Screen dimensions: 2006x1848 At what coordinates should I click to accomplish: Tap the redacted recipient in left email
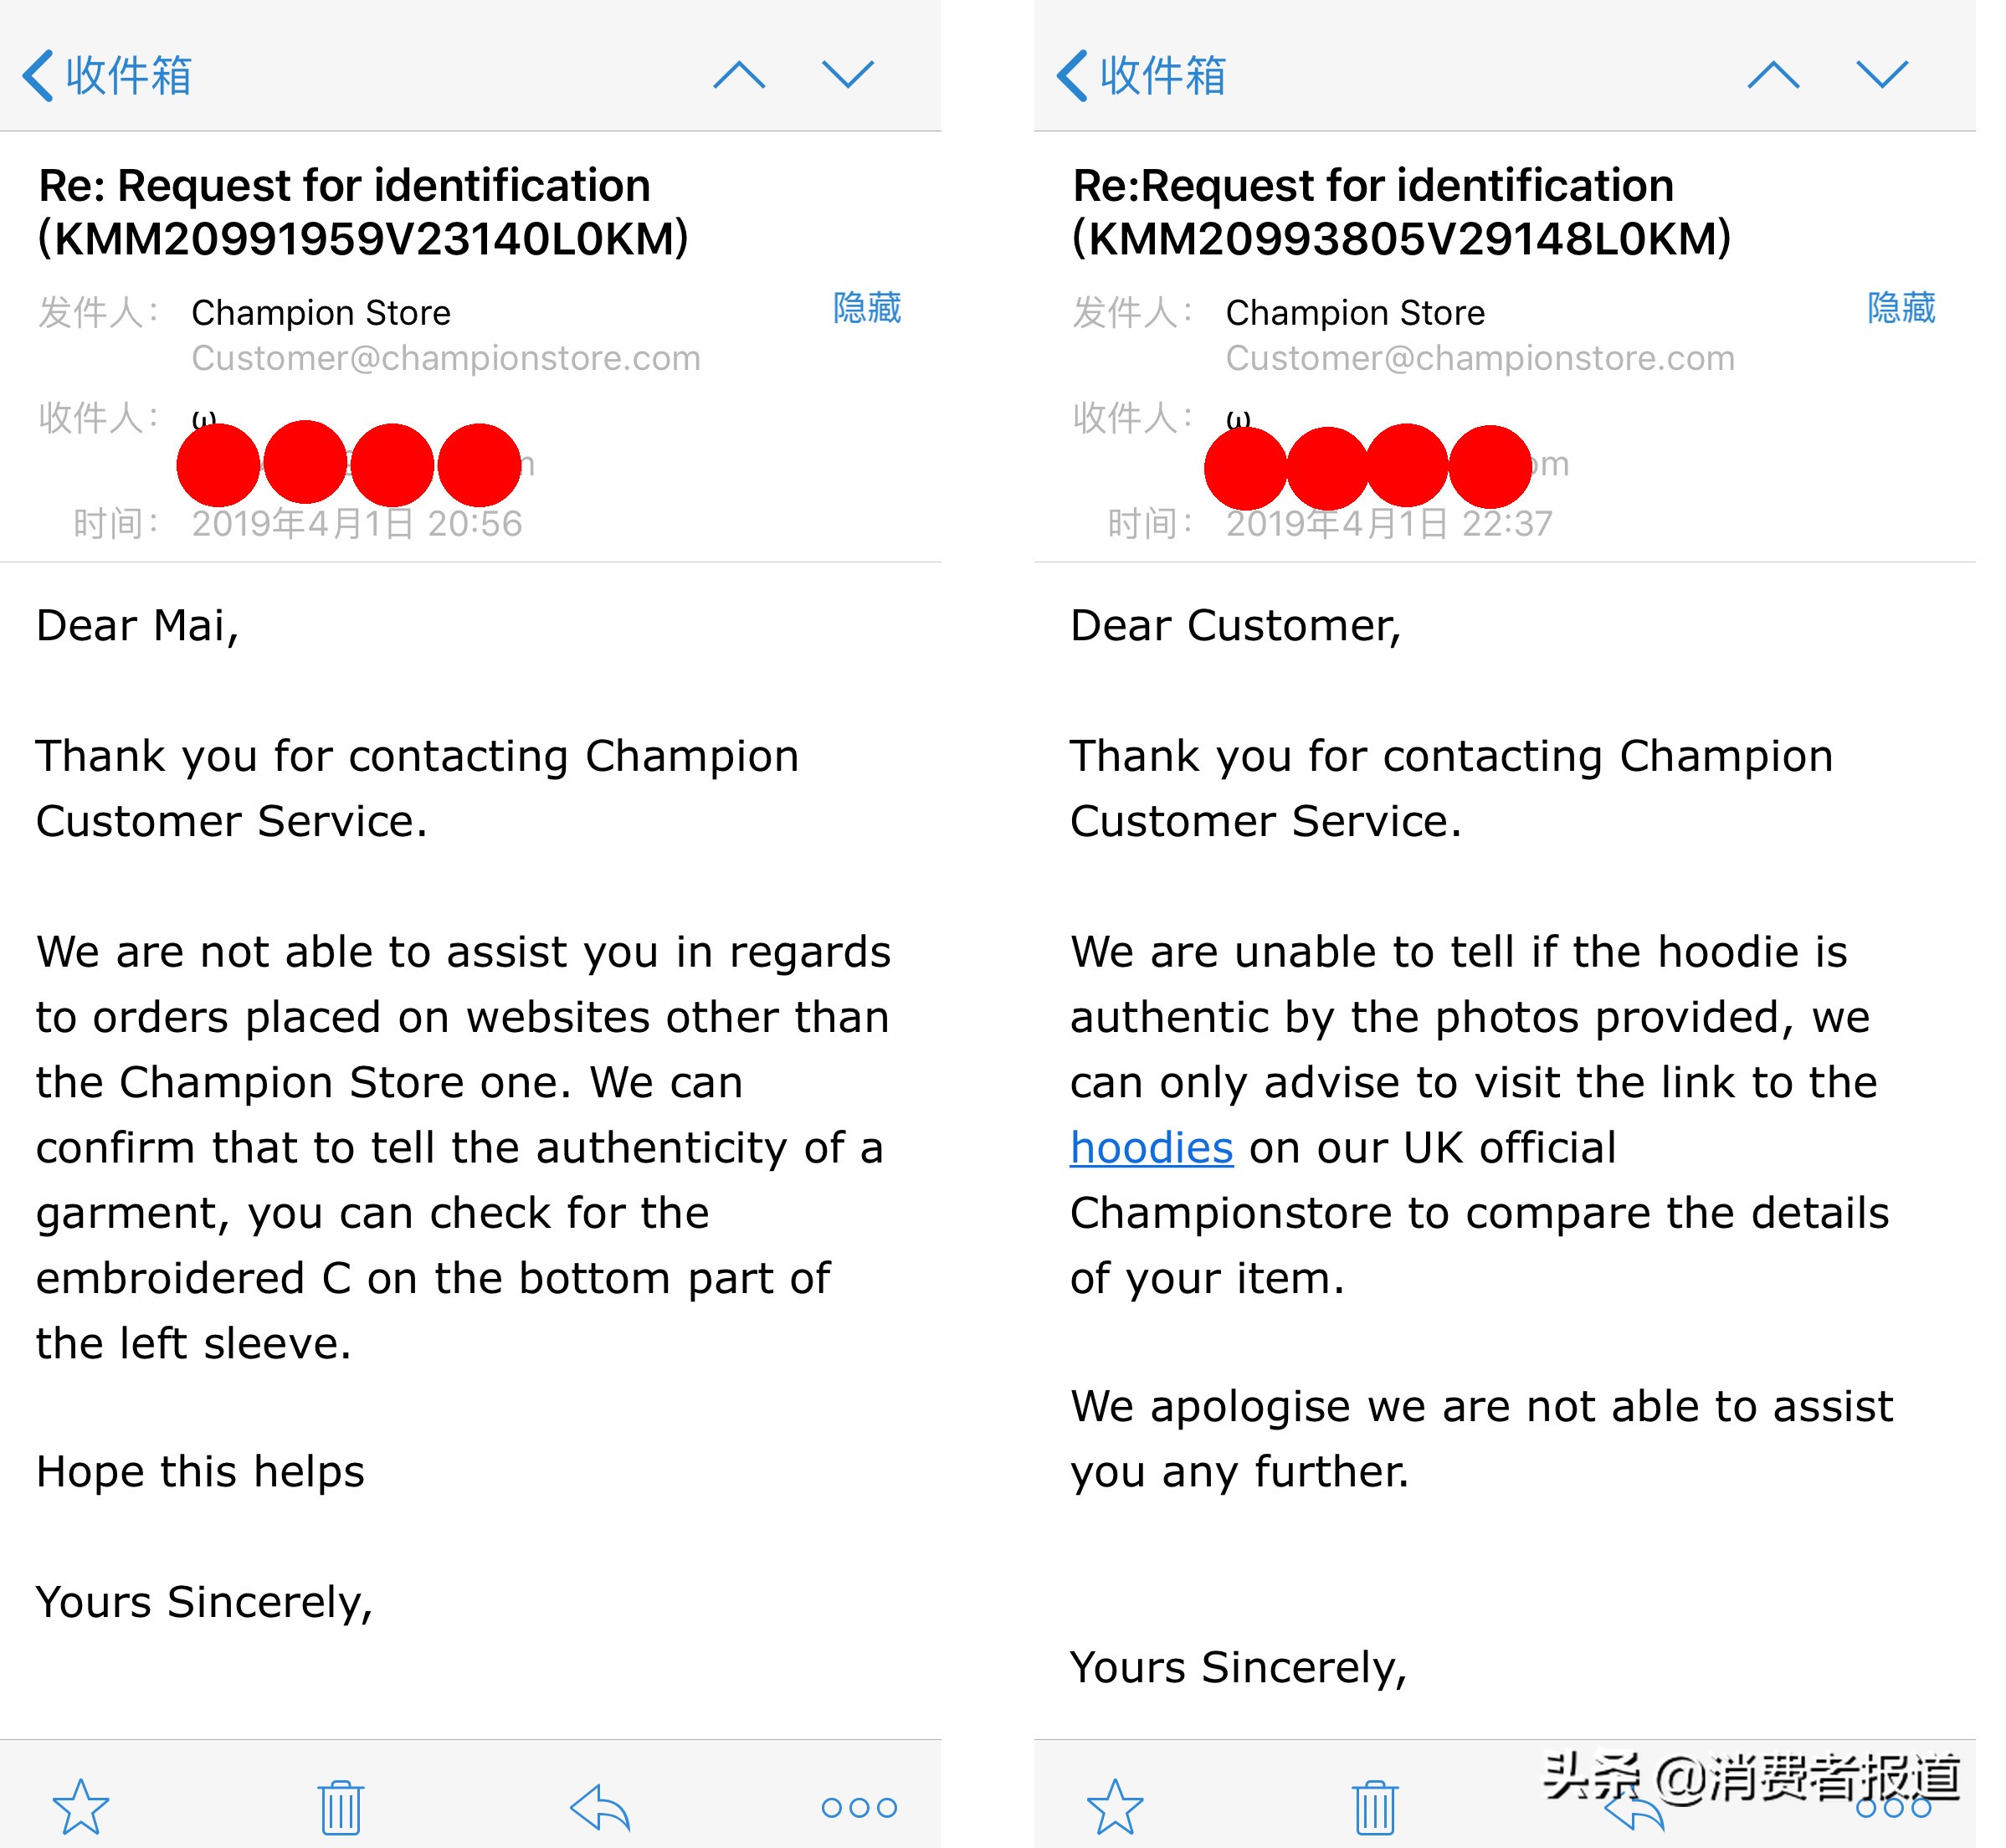point(348,463)
